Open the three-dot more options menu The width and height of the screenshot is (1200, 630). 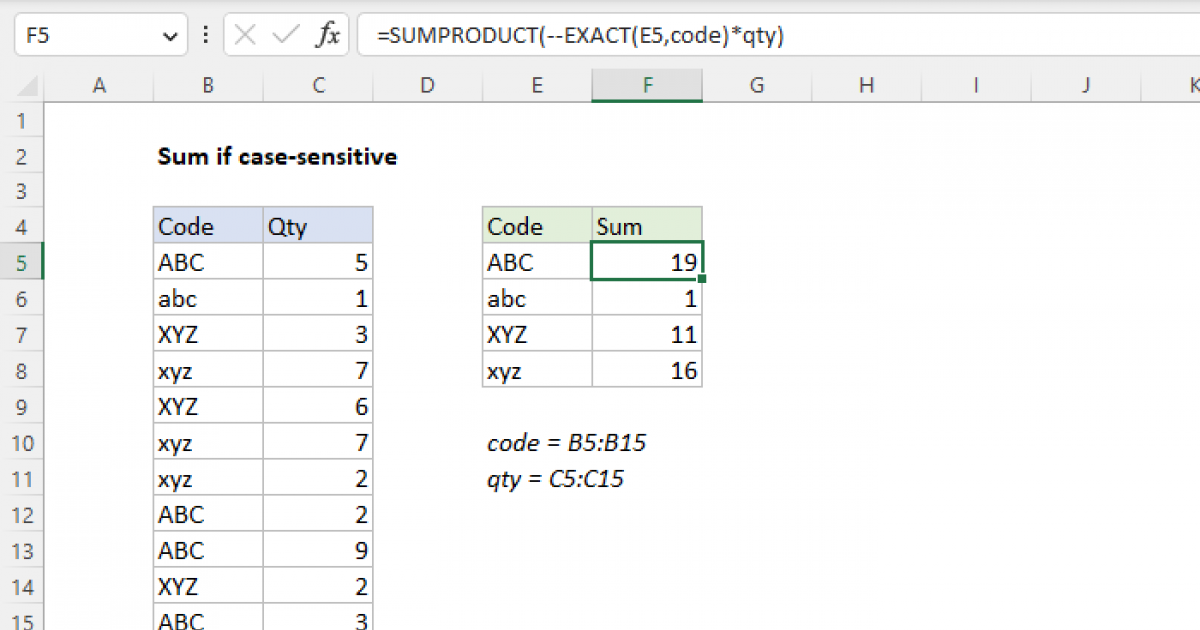205,34
